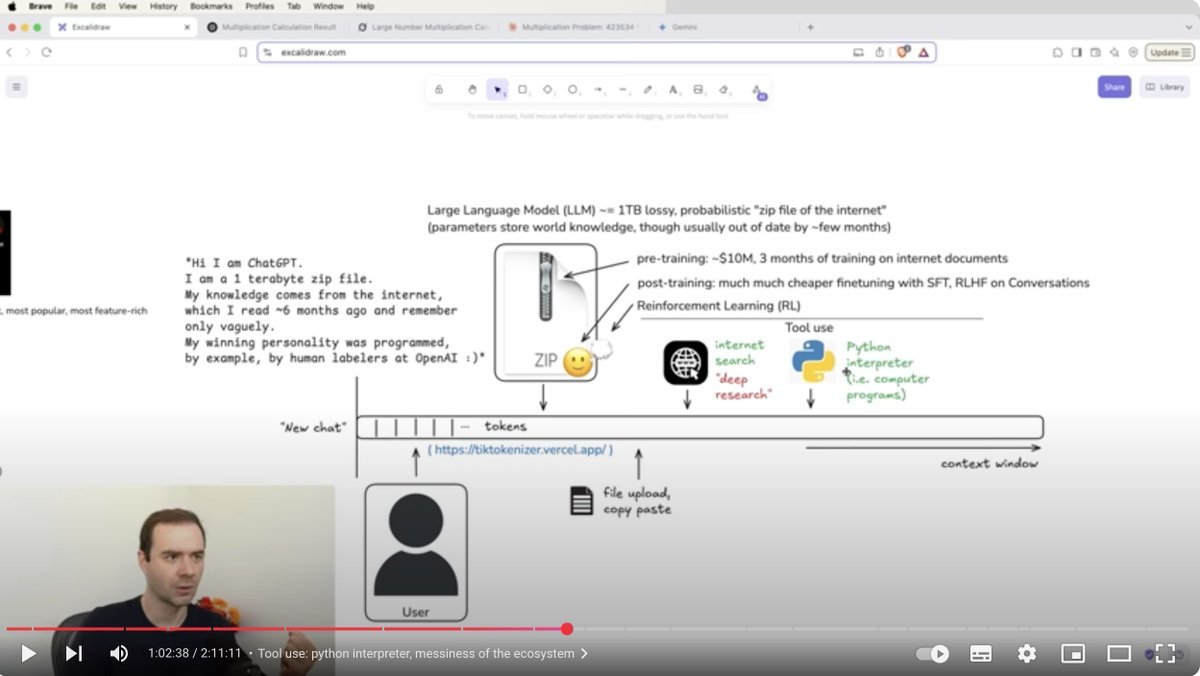Reload the page
The height and width of the screenshot is (676, 1200).
click(x=46, y=52)
